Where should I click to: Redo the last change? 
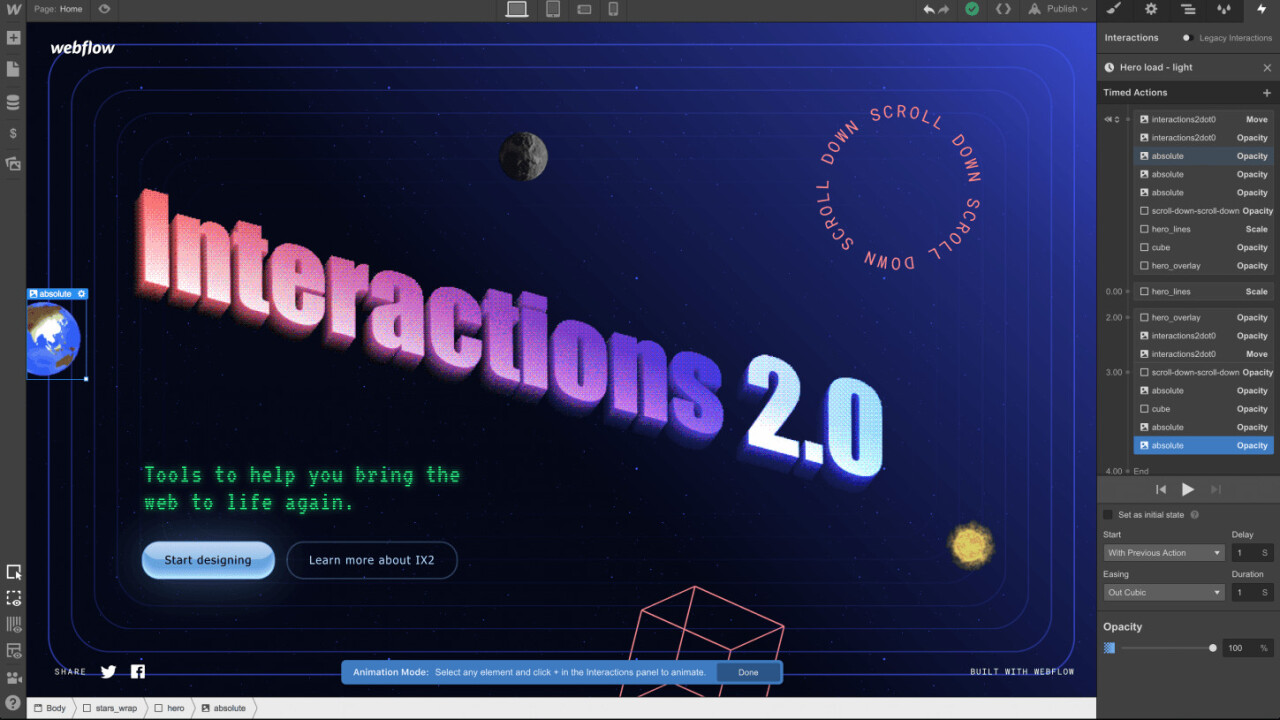click(944, 9)
